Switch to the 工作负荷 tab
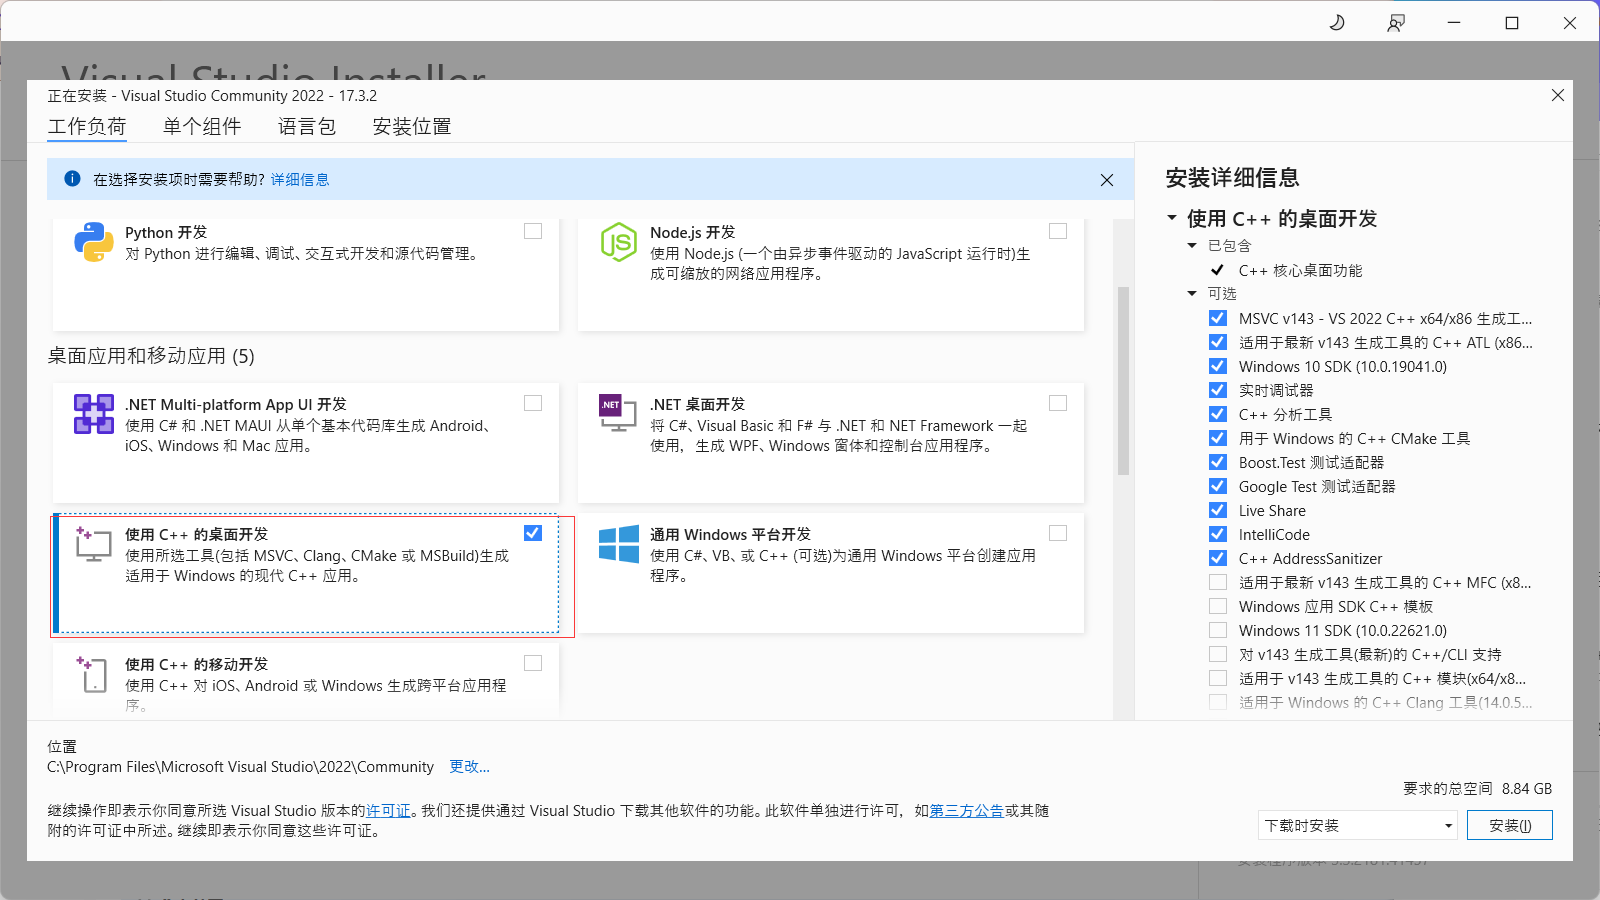The height and width of the screenshot is (900, 1600). pos(87,127)
